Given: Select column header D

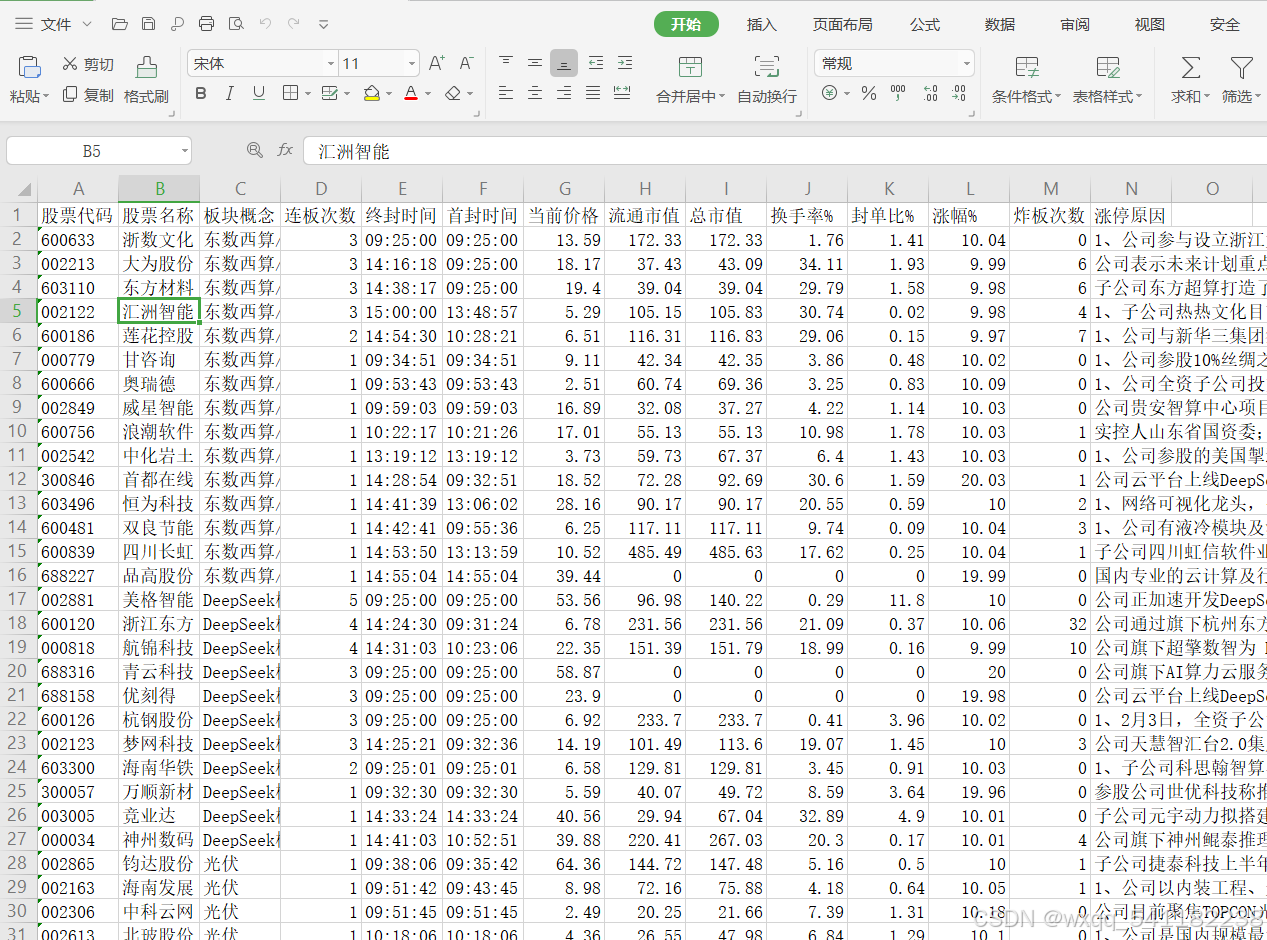Looking at the screenshot, I should point(321,189).
